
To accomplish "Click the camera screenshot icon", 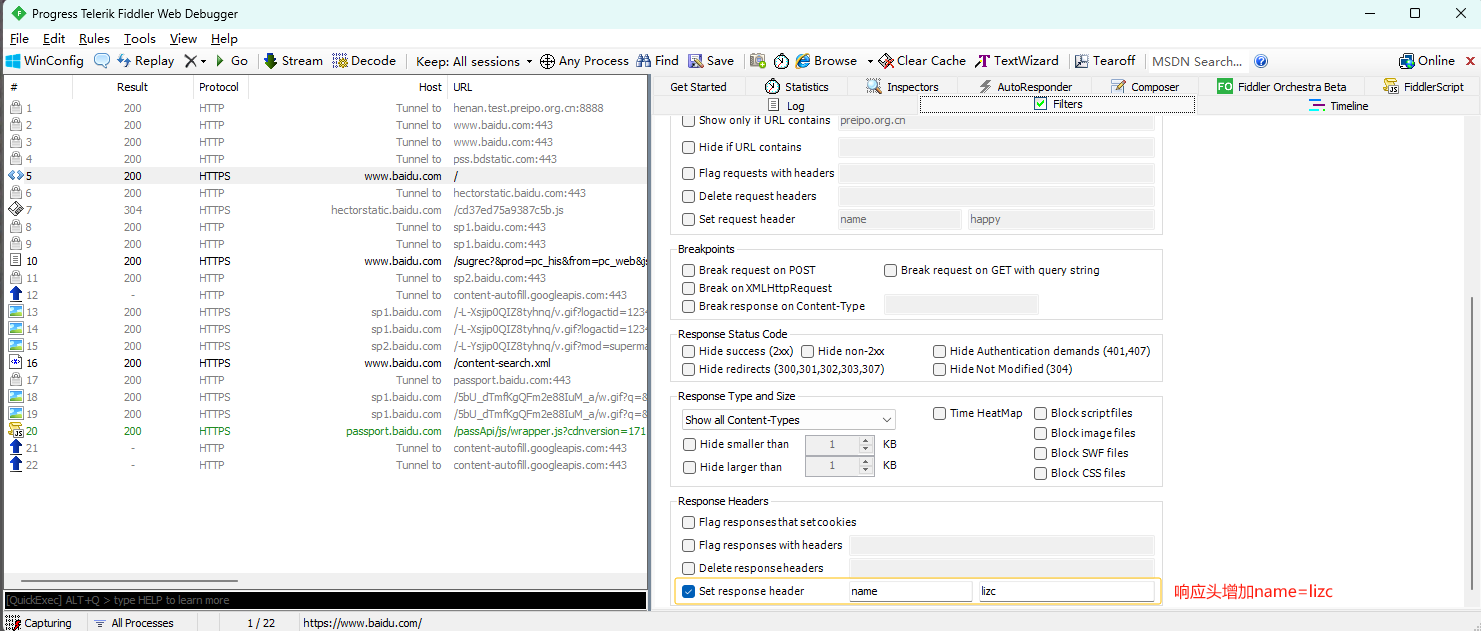I will (x=758, y=61).
